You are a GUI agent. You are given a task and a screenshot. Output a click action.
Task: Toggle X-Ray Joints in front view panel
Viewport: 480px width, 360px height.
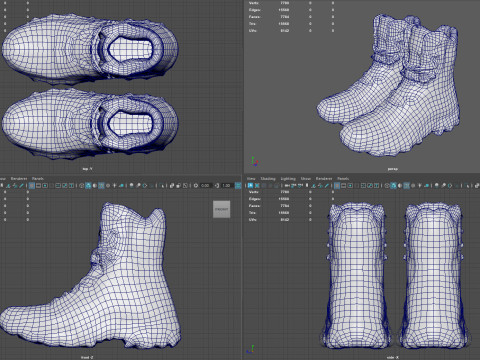185,185
